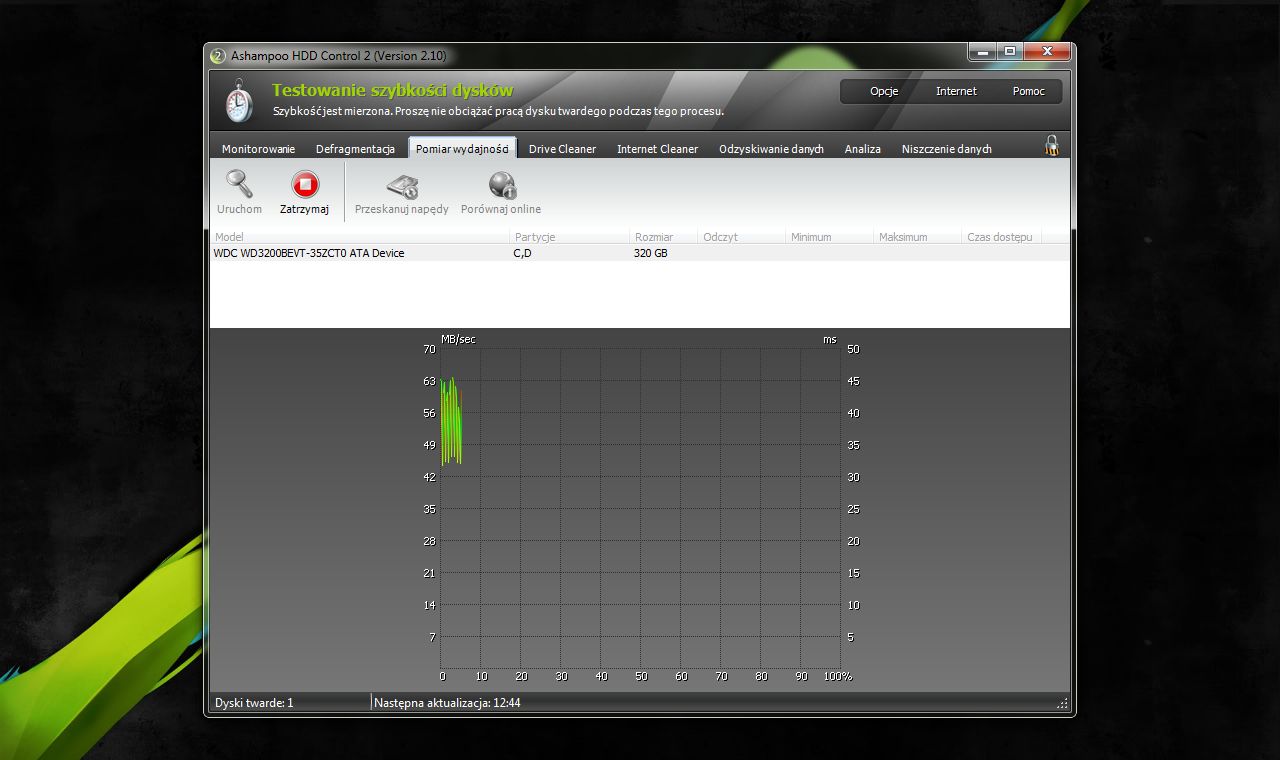Click the green speed graph line
Viewport: 1280px width, 760px height.
tap(451, 420)
